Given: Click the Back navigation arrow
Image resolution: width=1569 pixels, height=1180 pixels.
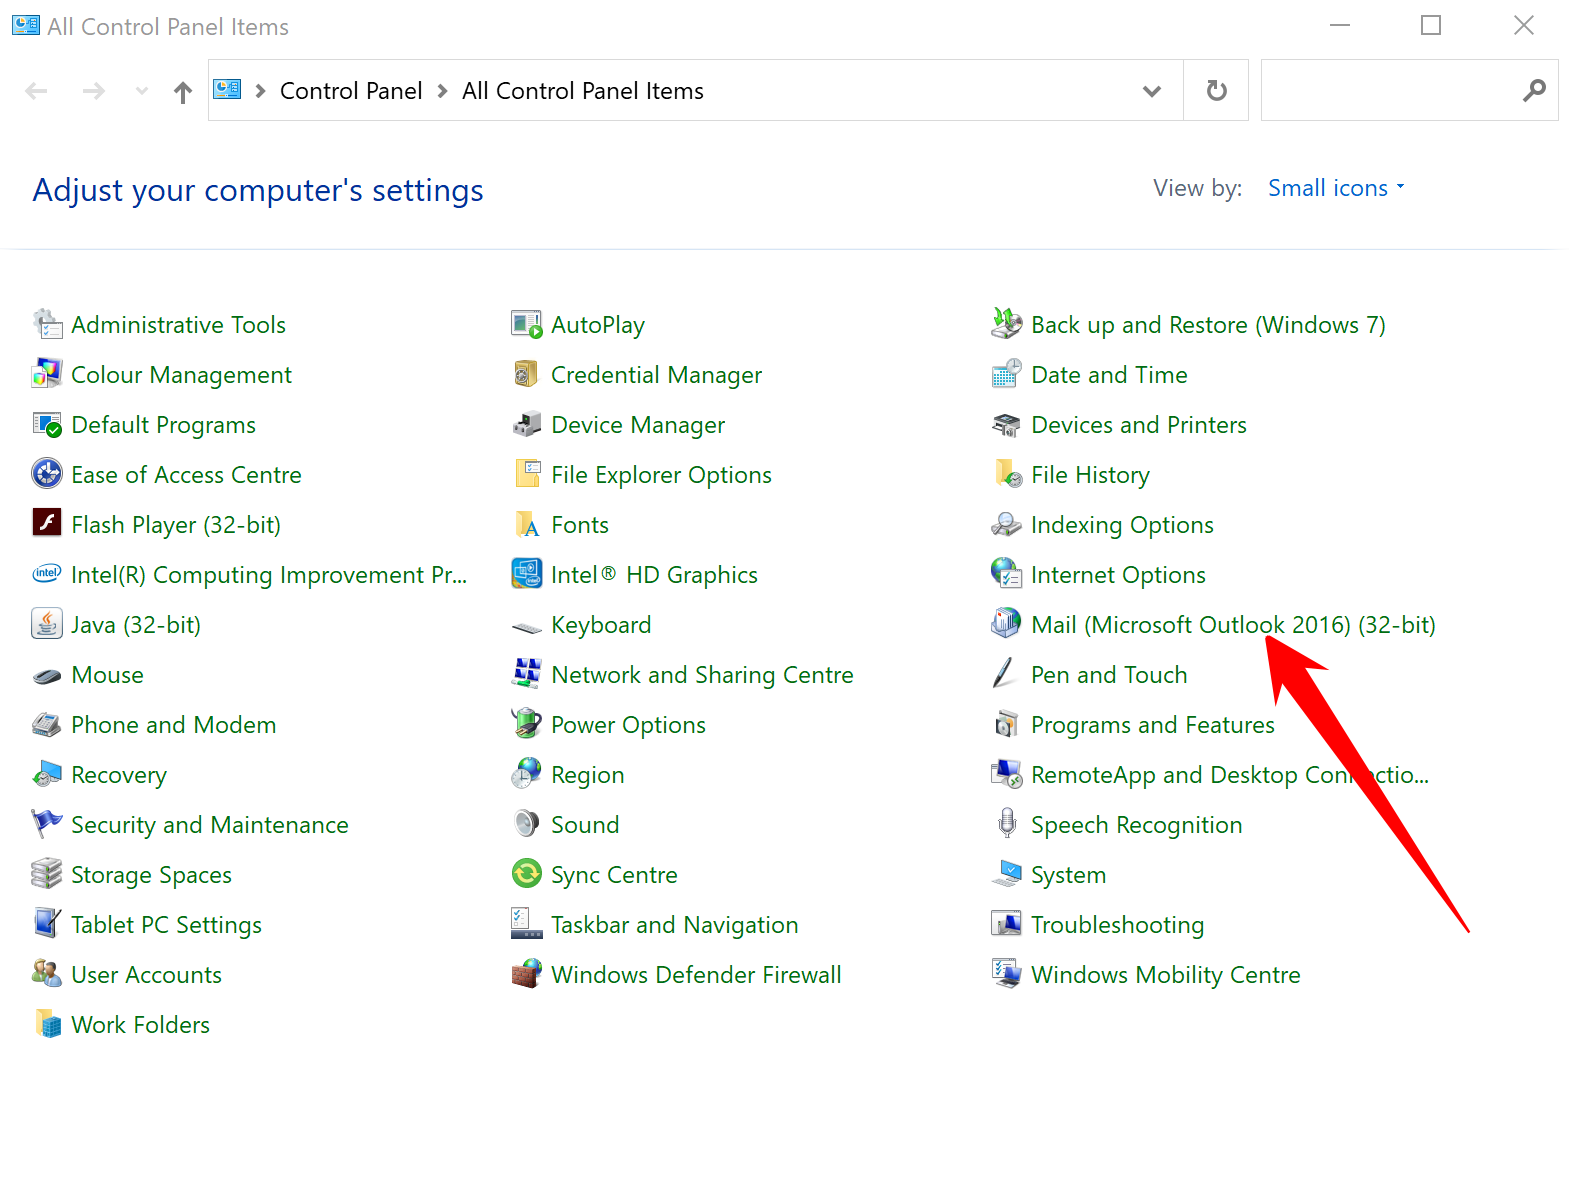Looking at the screenshot, I should tap(37, 91).
